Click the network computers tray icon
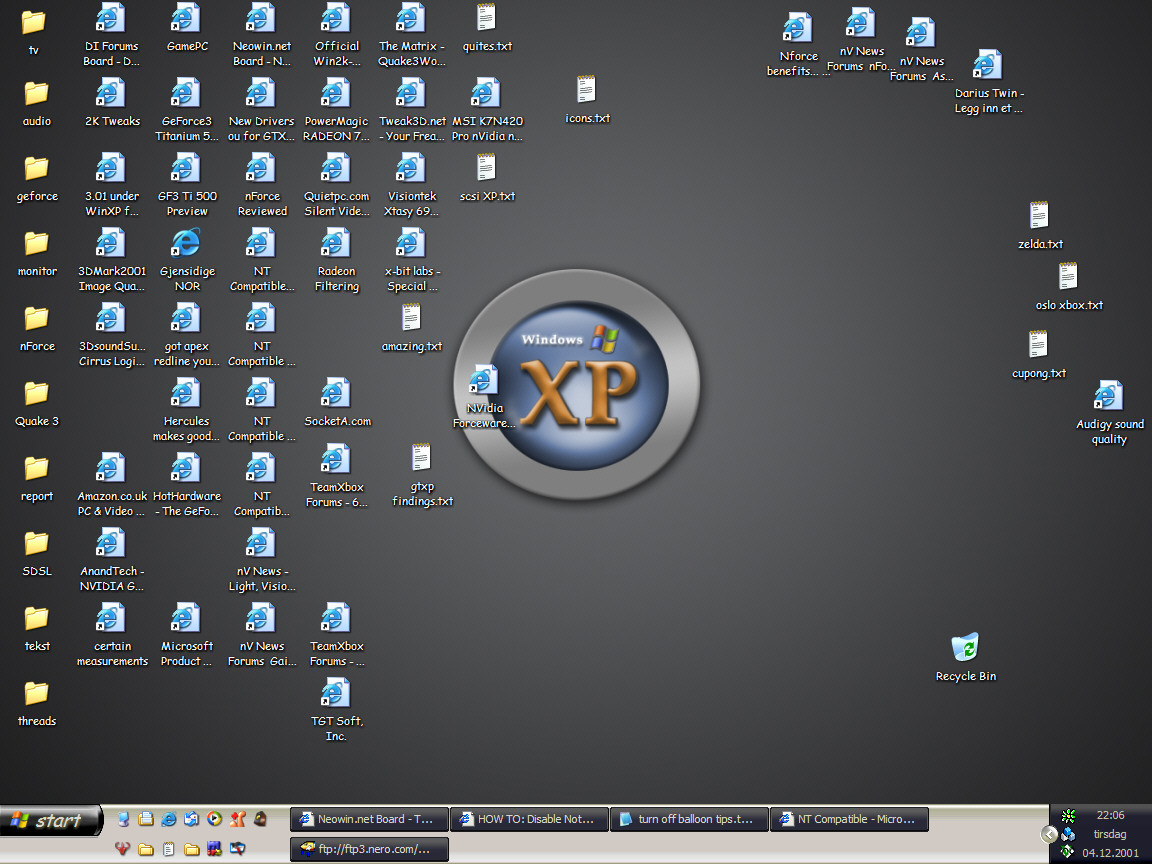The image size is (1152, 864). pyautogui.click(x=1068, y=834)
